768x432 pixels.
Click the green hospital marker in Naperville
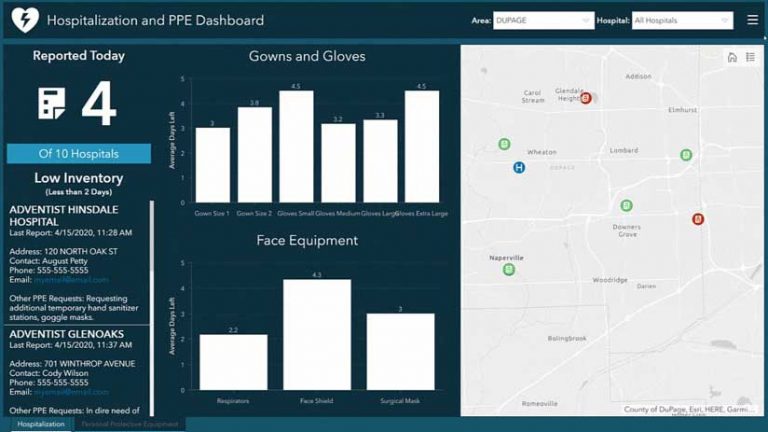click(x=509, y=269)
